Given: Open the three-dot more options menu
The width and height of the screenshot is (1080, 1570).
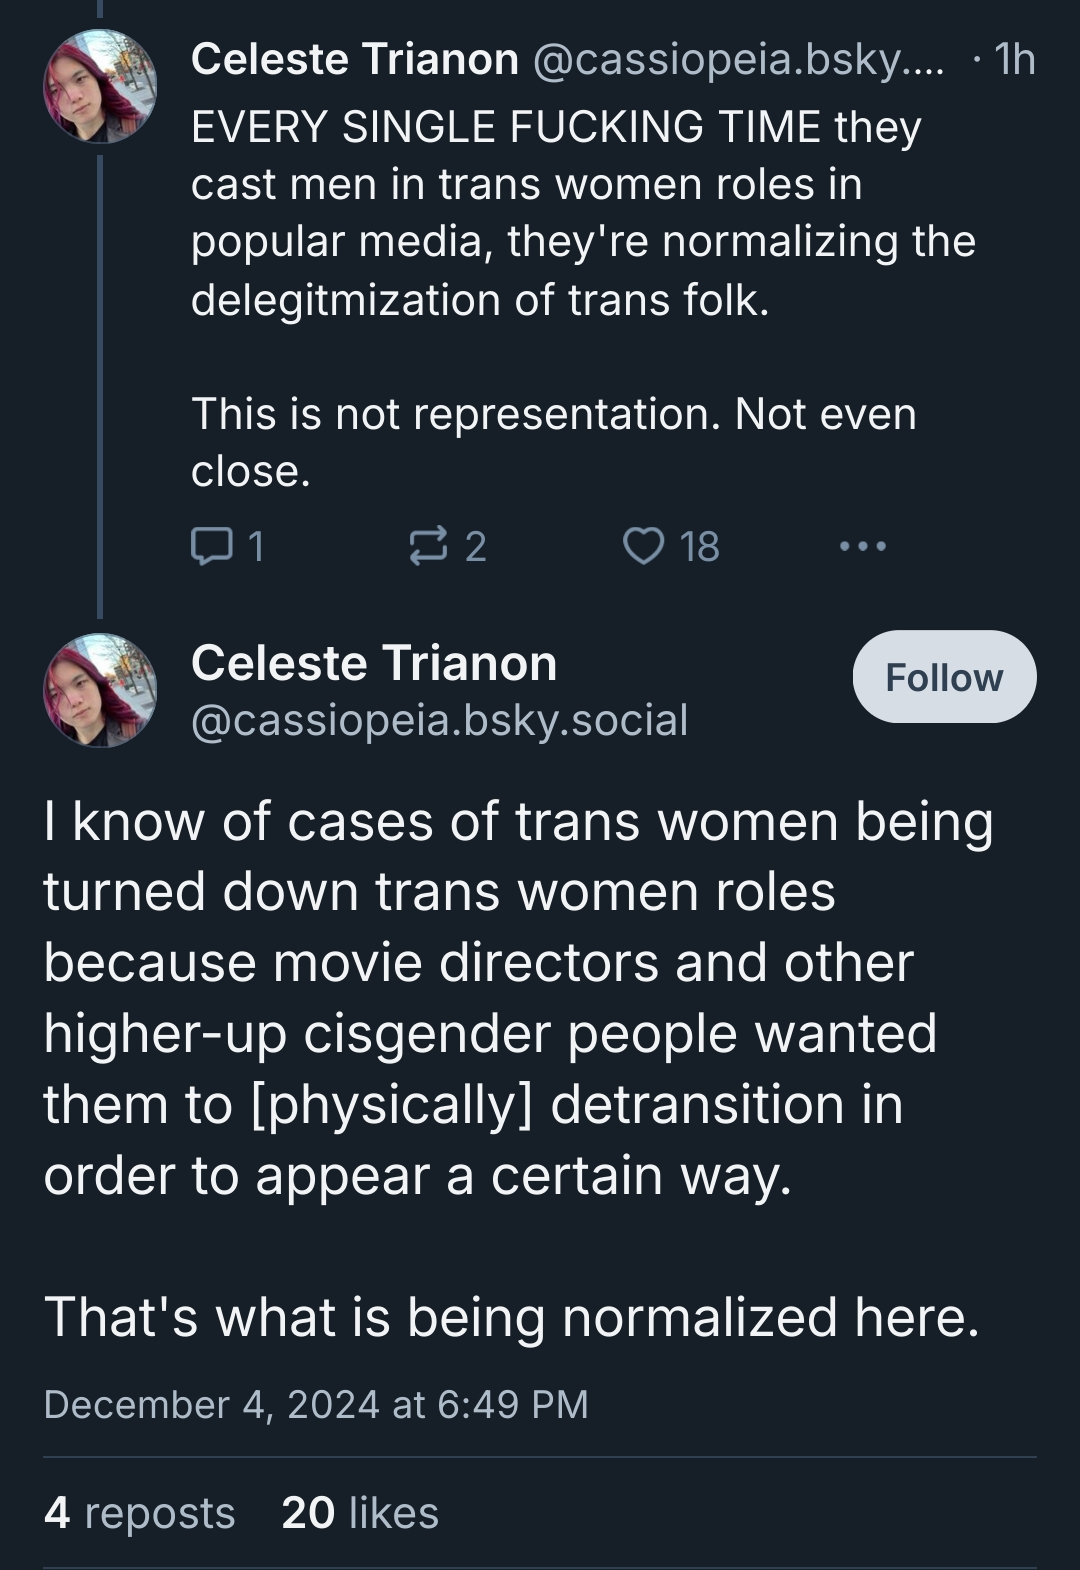Looking at the screenshot, I should [x=862, y=546].
